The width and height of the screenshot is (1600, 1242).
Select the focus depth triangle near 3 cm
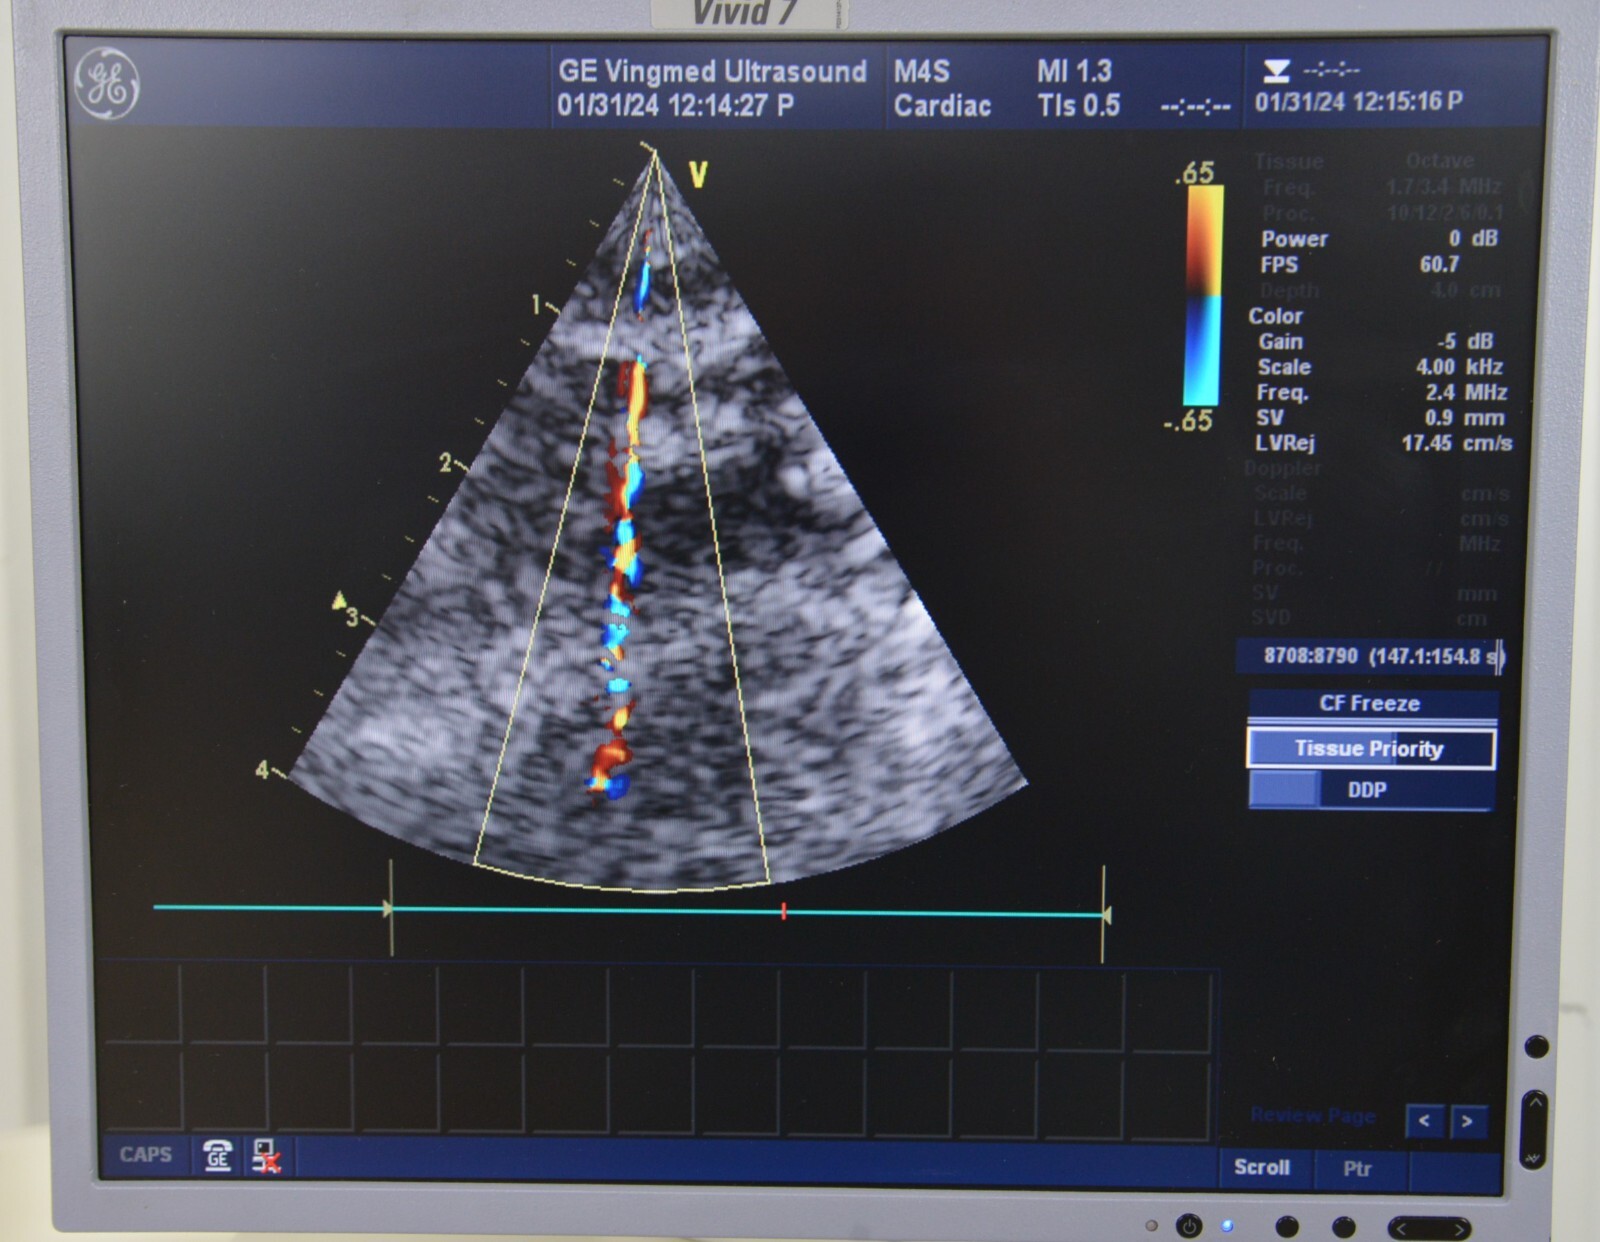click(x=339, y=600)
